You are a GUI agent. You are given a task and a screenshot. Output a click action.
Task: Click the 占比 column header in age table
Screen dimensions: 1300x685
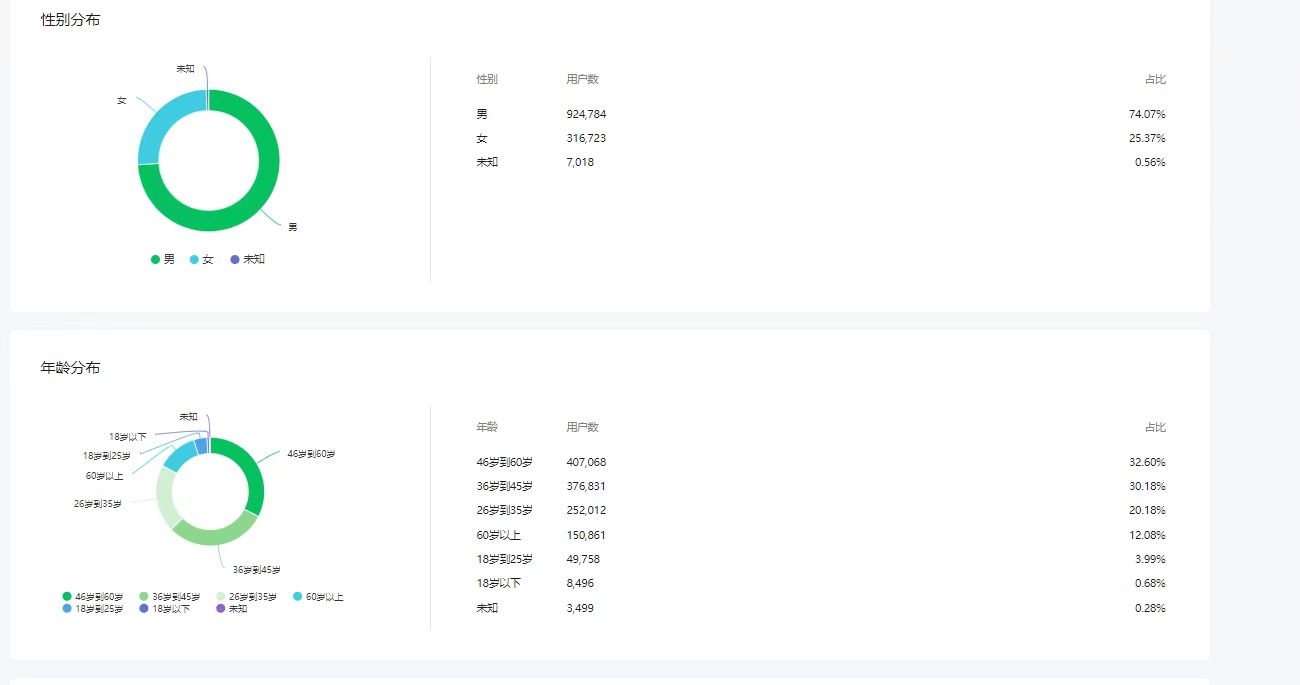coord(1155,427)
